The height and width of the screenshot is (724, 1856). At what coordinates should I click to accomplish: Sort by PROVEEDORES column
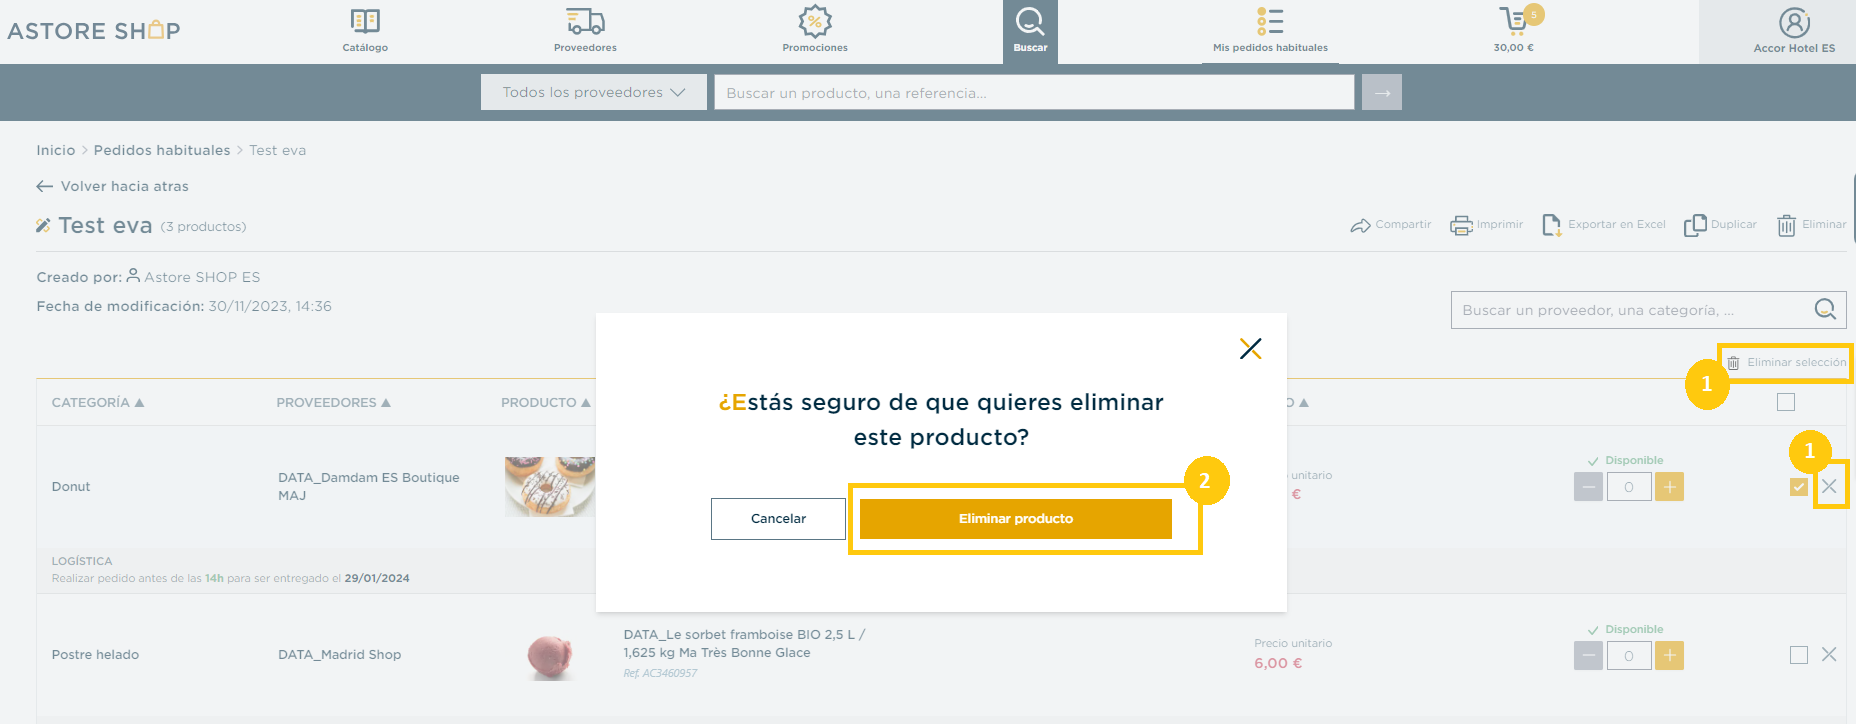click(333, 402)
